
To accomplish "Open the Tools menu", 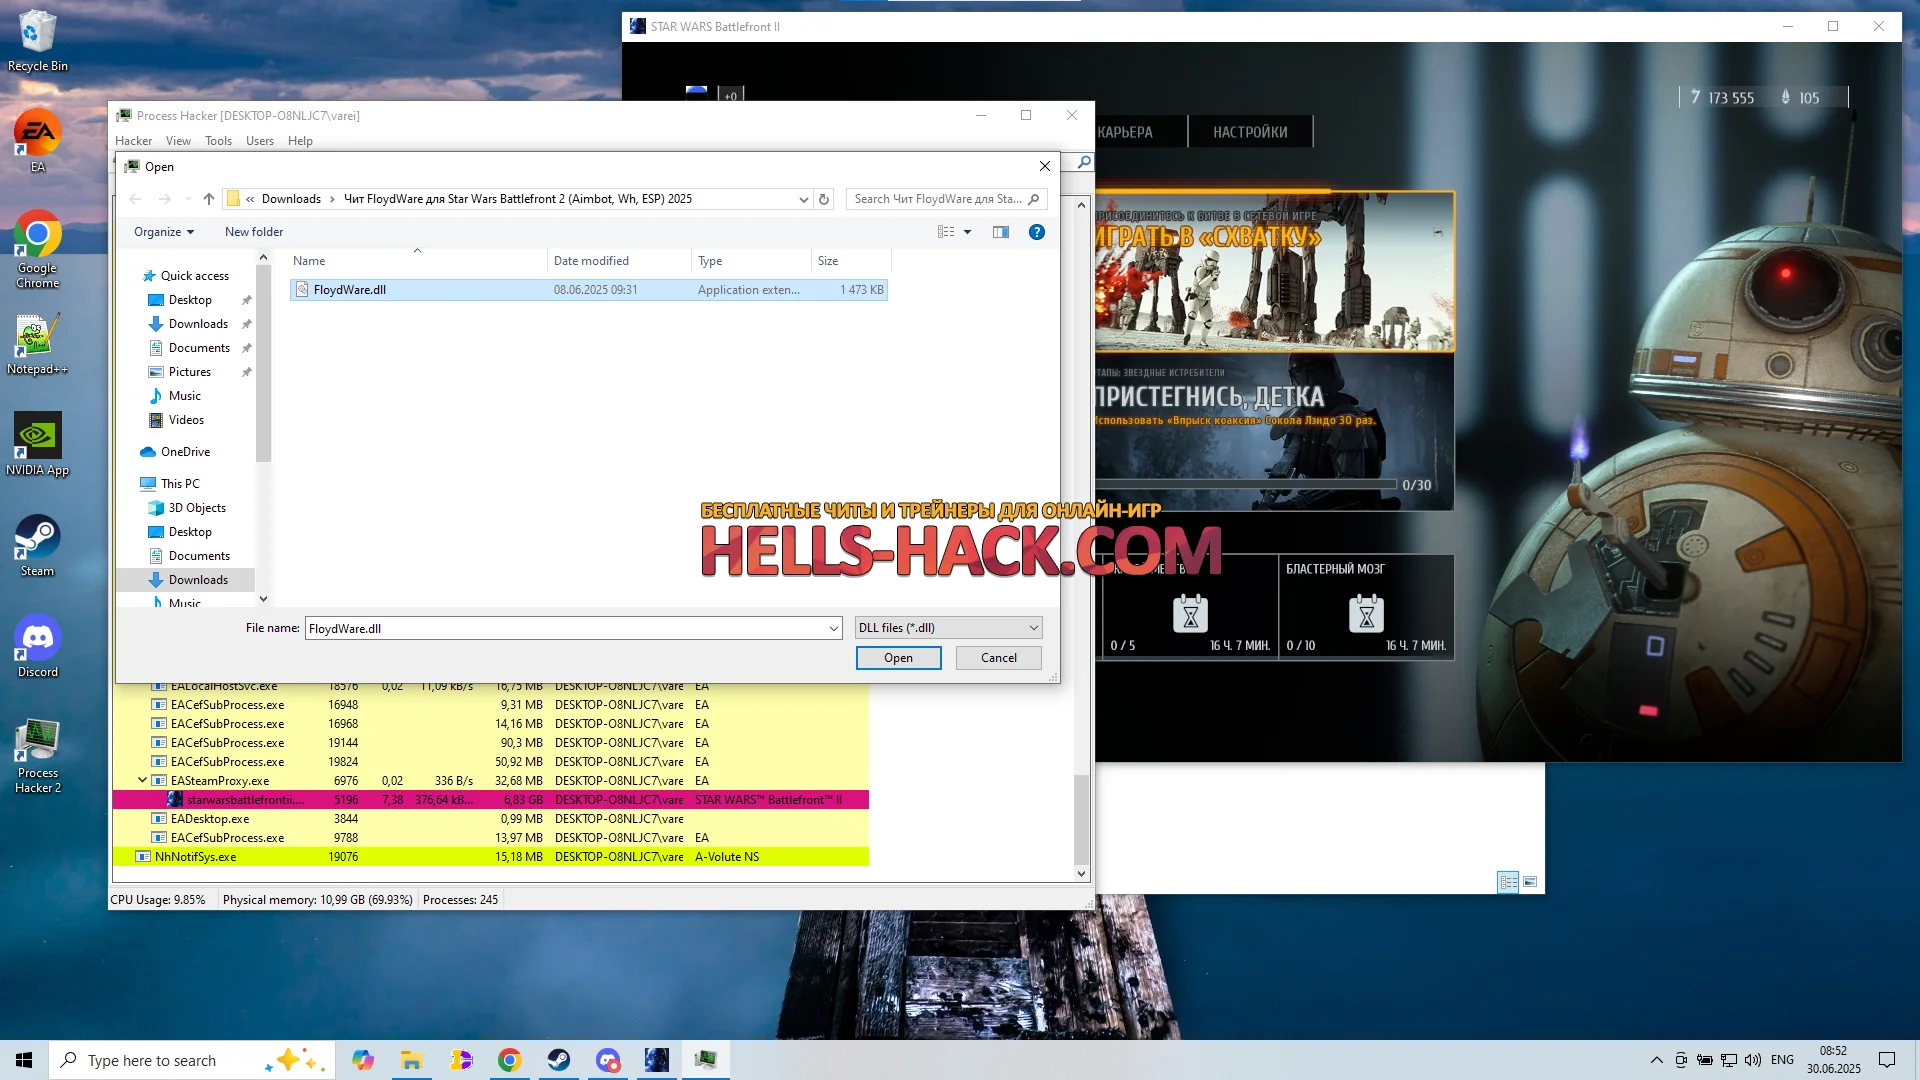I will (x=218, y=141).
